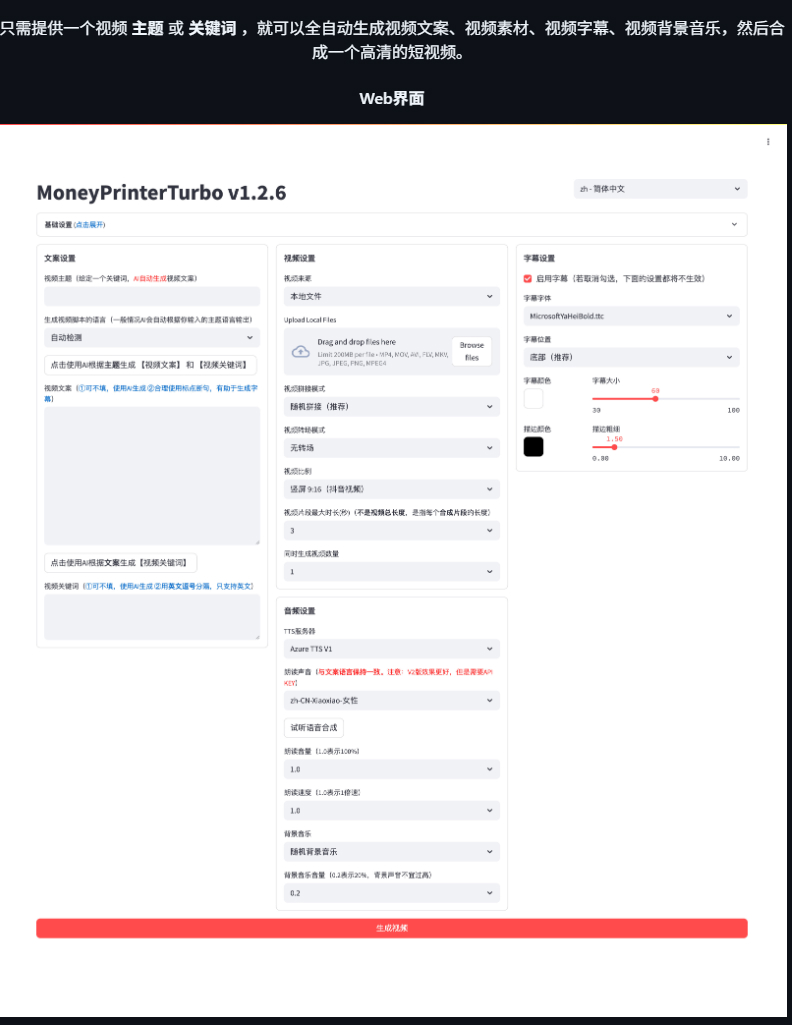
Task: Open the MicrosoftYaHeiBold.ttc font dropdown
Action: click(631, 316)
